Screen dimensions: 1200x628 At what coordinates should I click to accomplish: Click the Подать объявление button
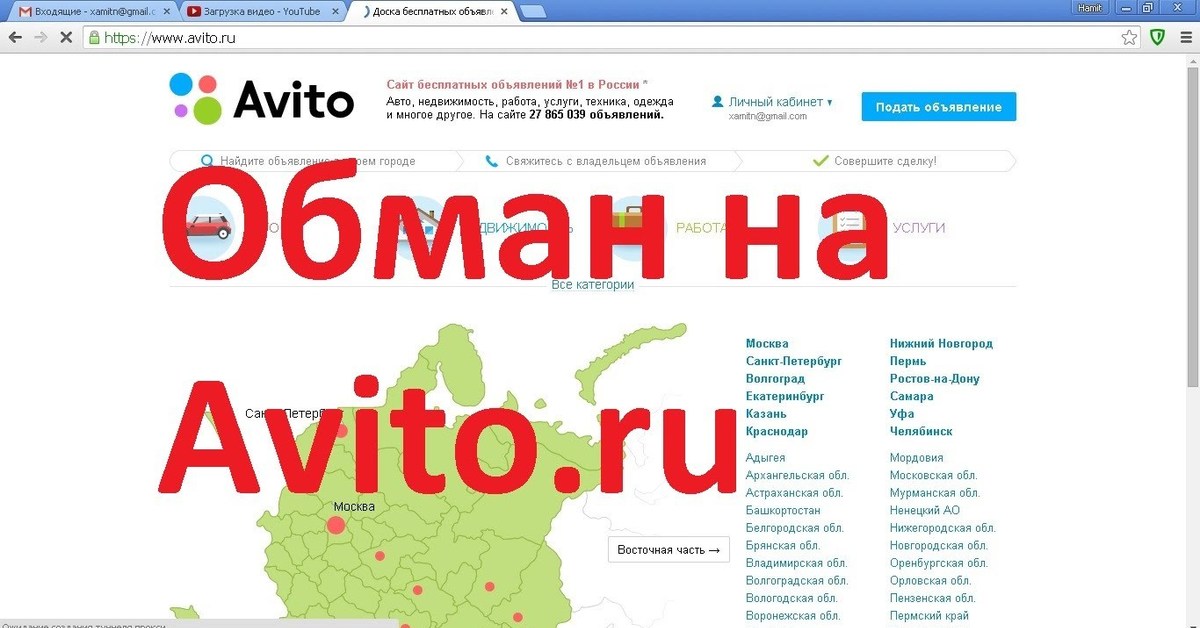[x=938, y=107]
